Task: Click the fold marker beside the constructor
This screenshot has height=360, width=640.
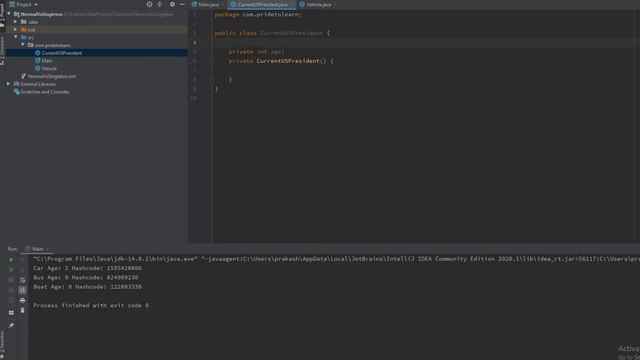Action: pyautogui.click(x=212, y=61)
